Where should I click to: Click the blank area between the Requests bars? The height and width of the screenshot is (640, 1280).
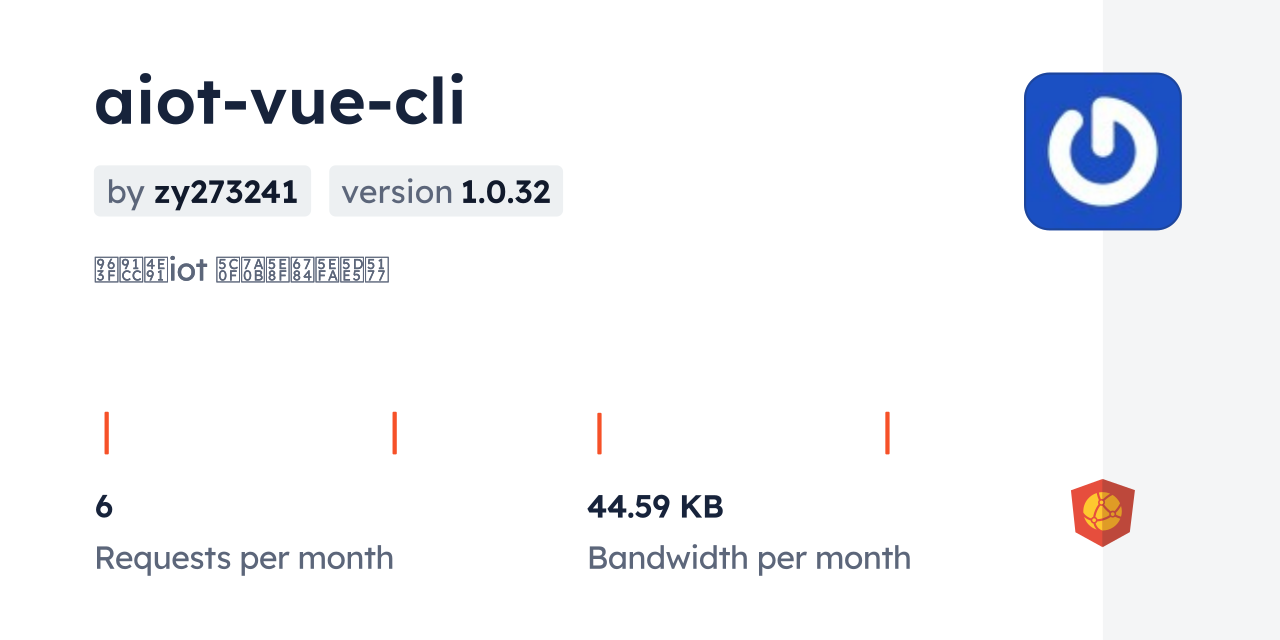point(250,433)
